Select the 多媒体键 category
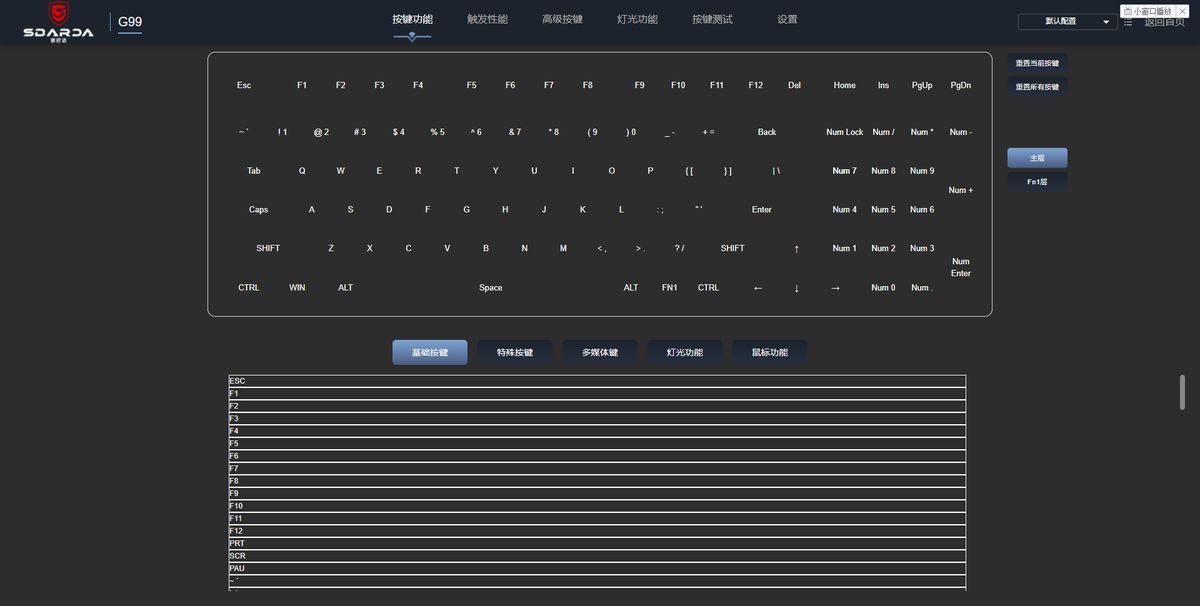The width and height of the screenshot is (1200, 606). click(x=599, y=352)
